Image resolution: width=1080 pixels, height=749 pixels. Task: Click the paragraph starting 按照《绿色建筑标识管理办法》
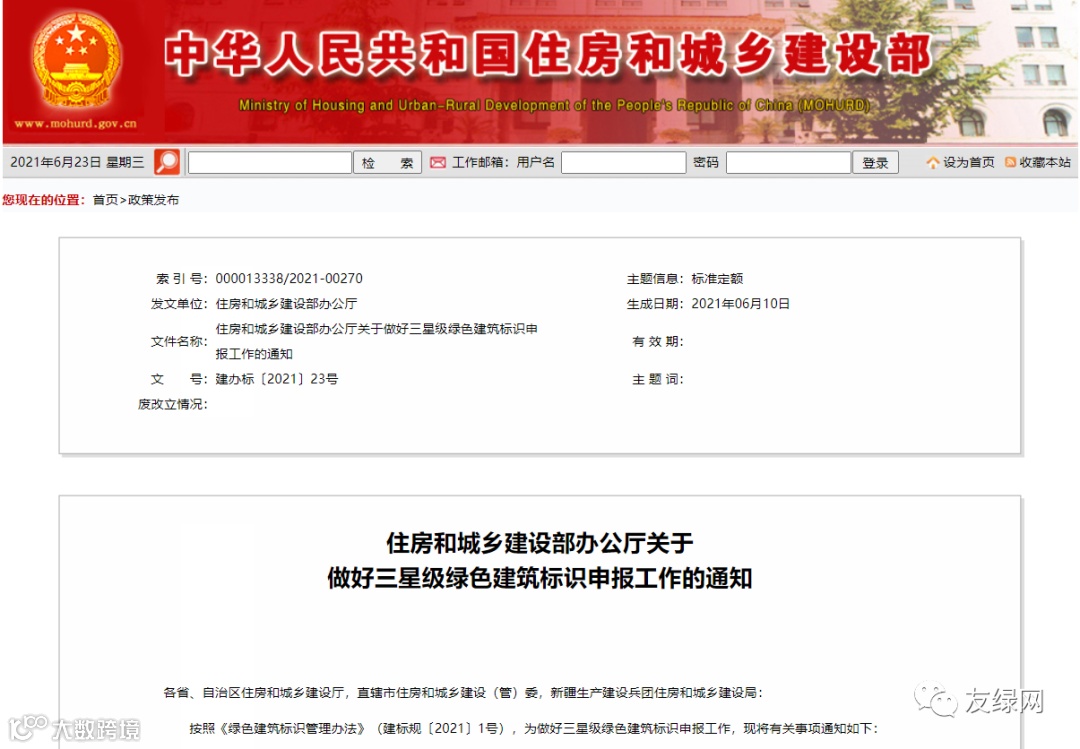click(534, 728)
